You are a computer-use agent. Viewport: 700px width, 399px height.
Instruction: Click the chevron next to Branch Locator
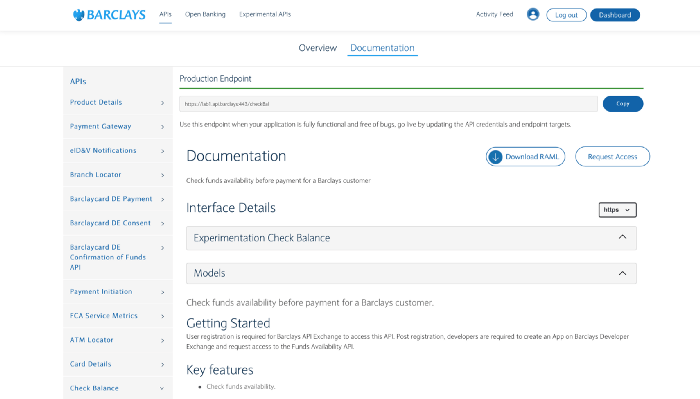pyautogui.click(x=162, y=175)
